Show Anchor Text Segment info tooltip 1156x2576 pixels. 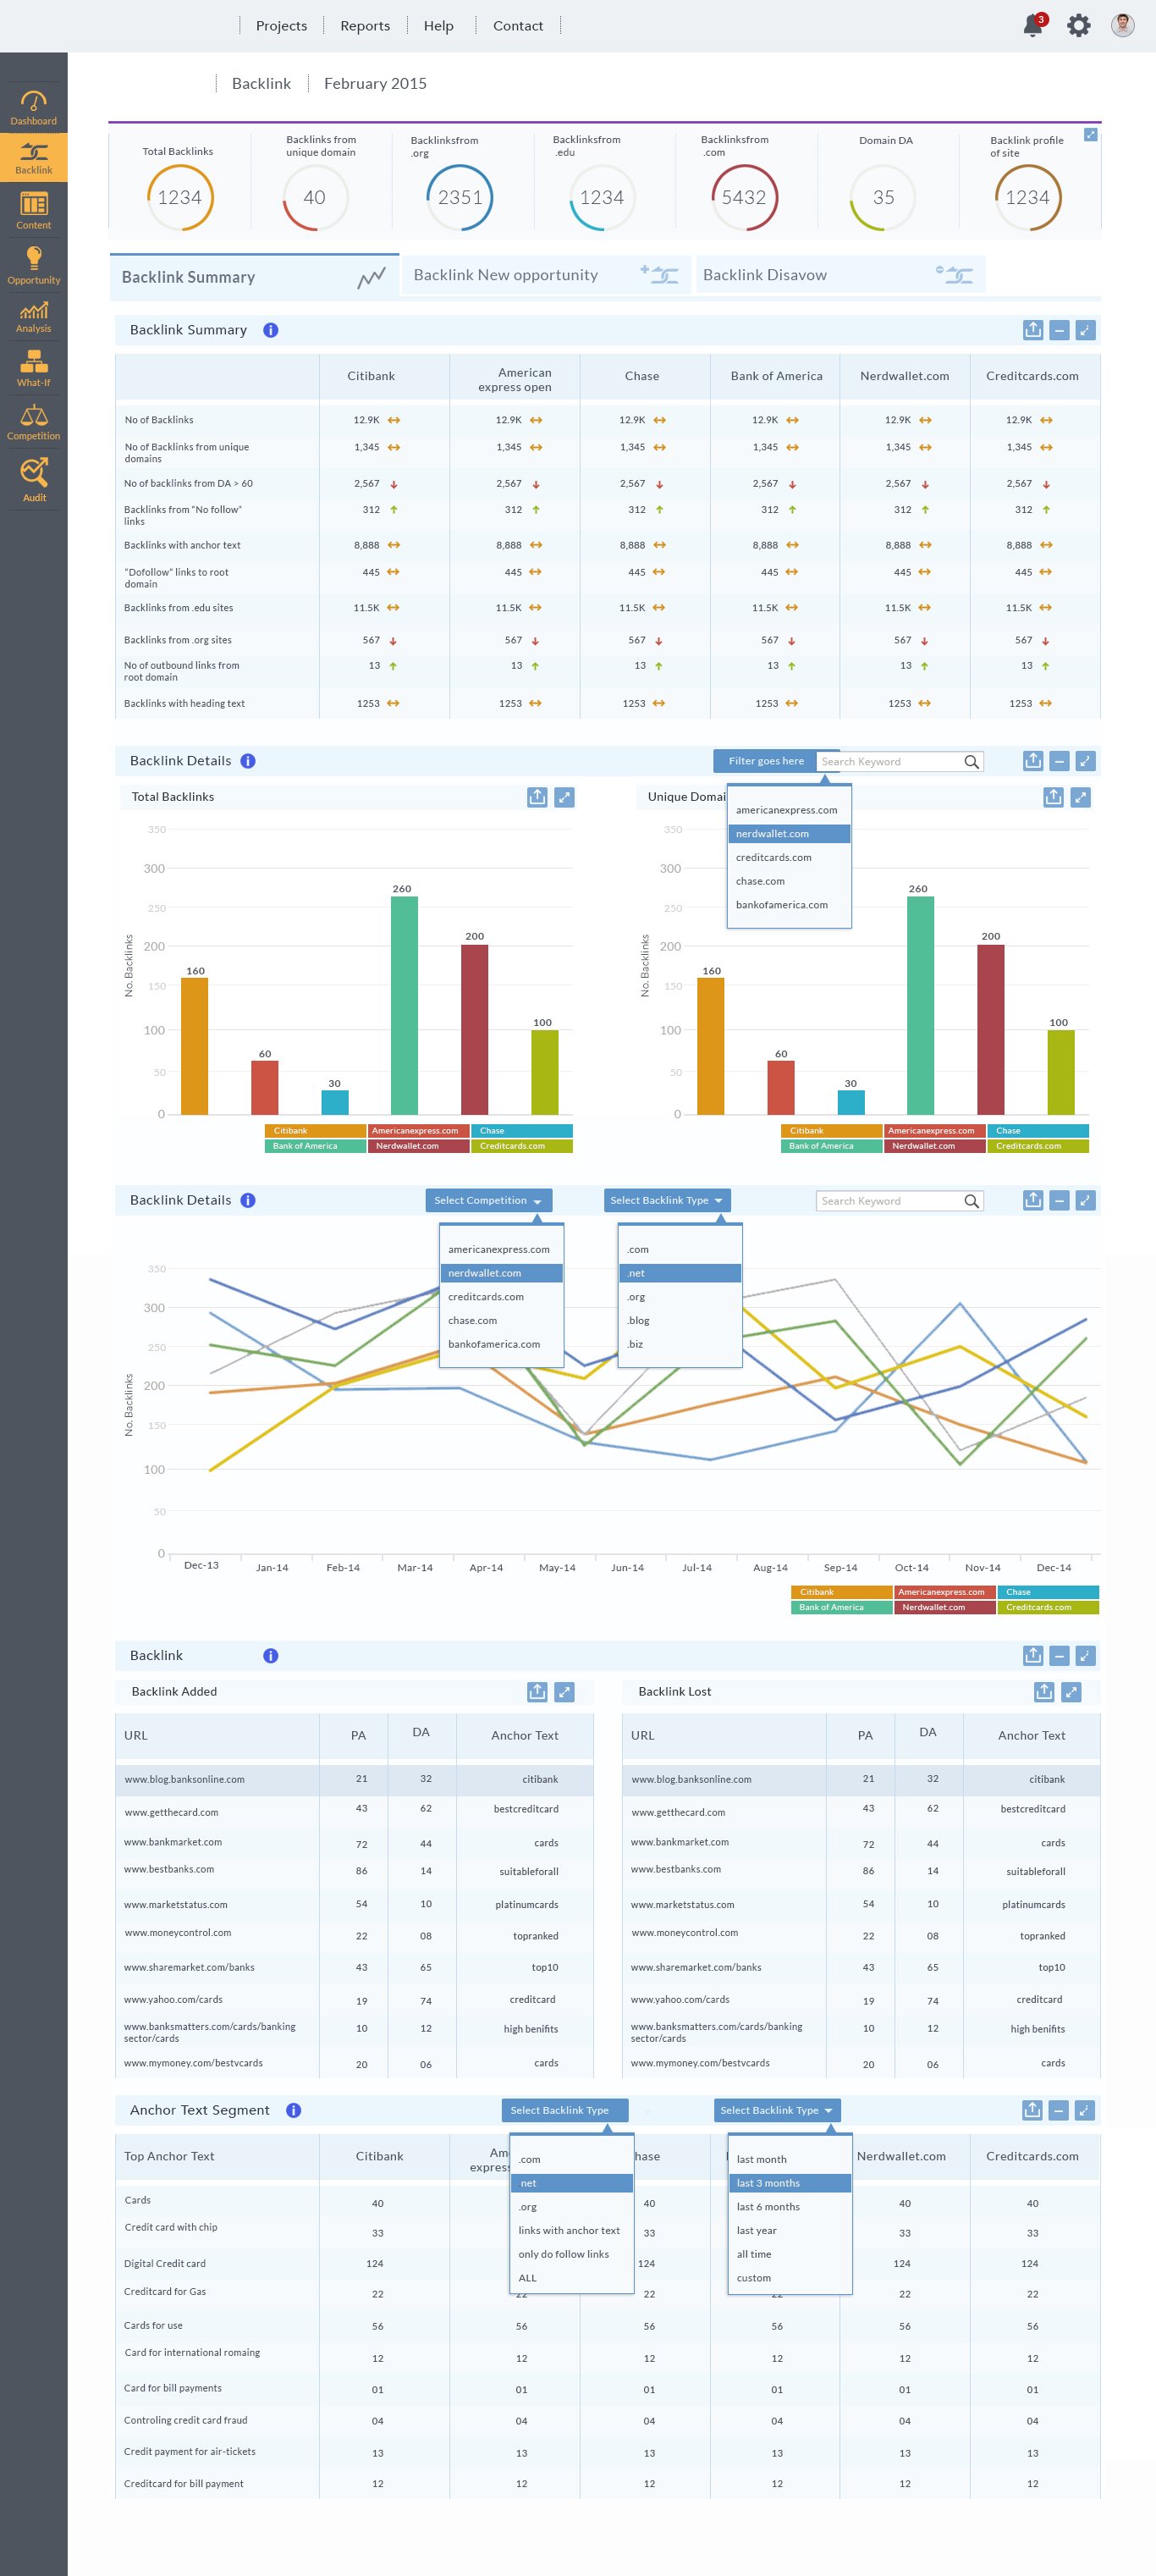click(293, 2110)
